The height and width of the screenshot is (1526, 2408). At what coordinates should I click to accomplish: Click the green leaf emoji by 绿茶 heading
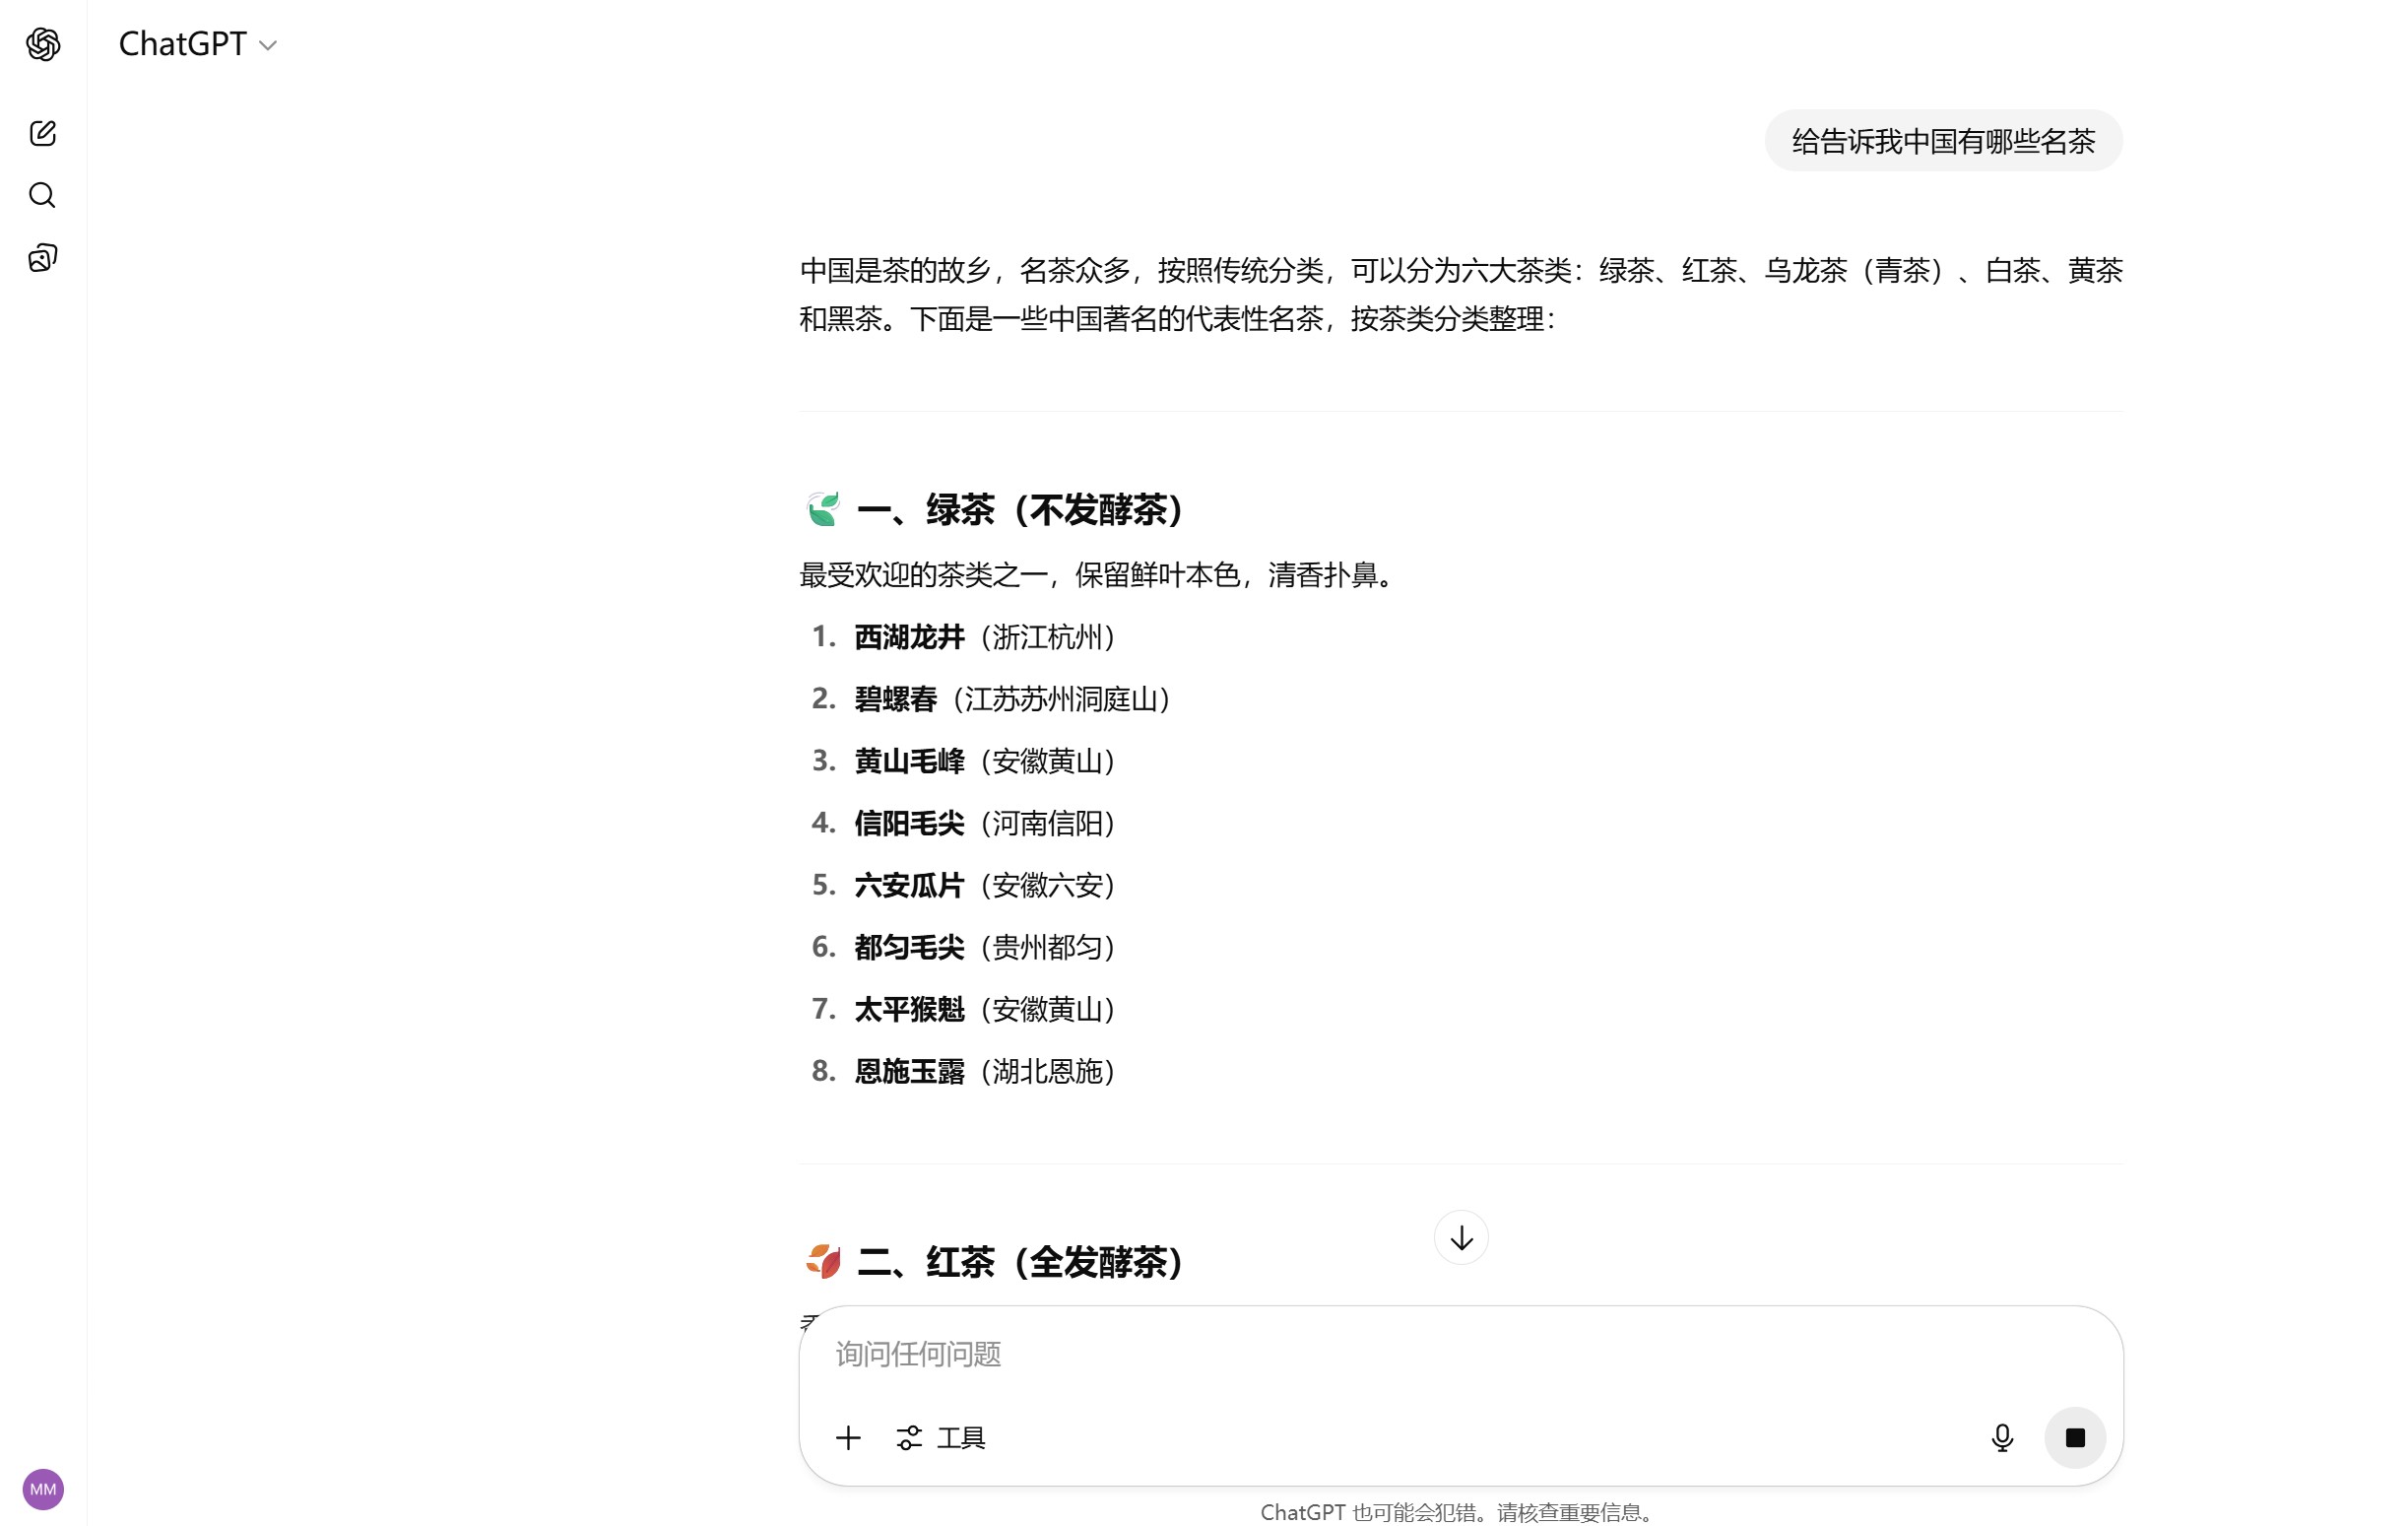pos(823,509)
